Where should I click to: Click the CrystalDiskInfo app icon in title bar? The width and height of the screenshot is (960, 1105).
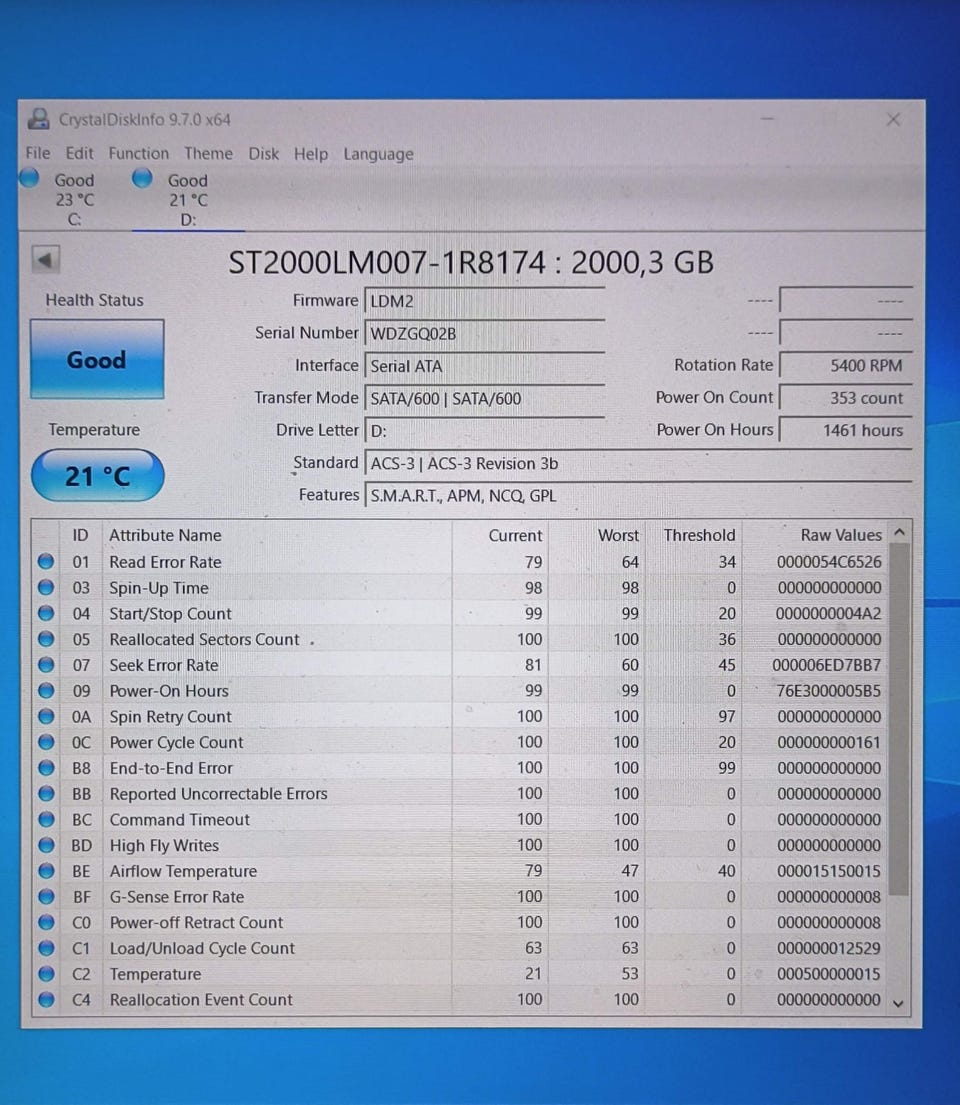(39, 118)
